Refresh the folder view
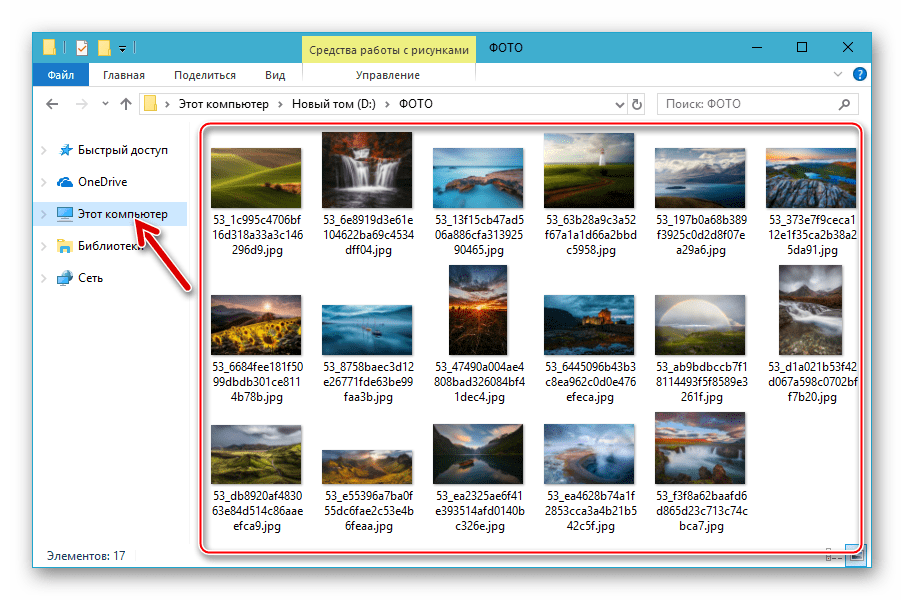The height and width of the screenshot is (600, 904). (x=636, y=104)
